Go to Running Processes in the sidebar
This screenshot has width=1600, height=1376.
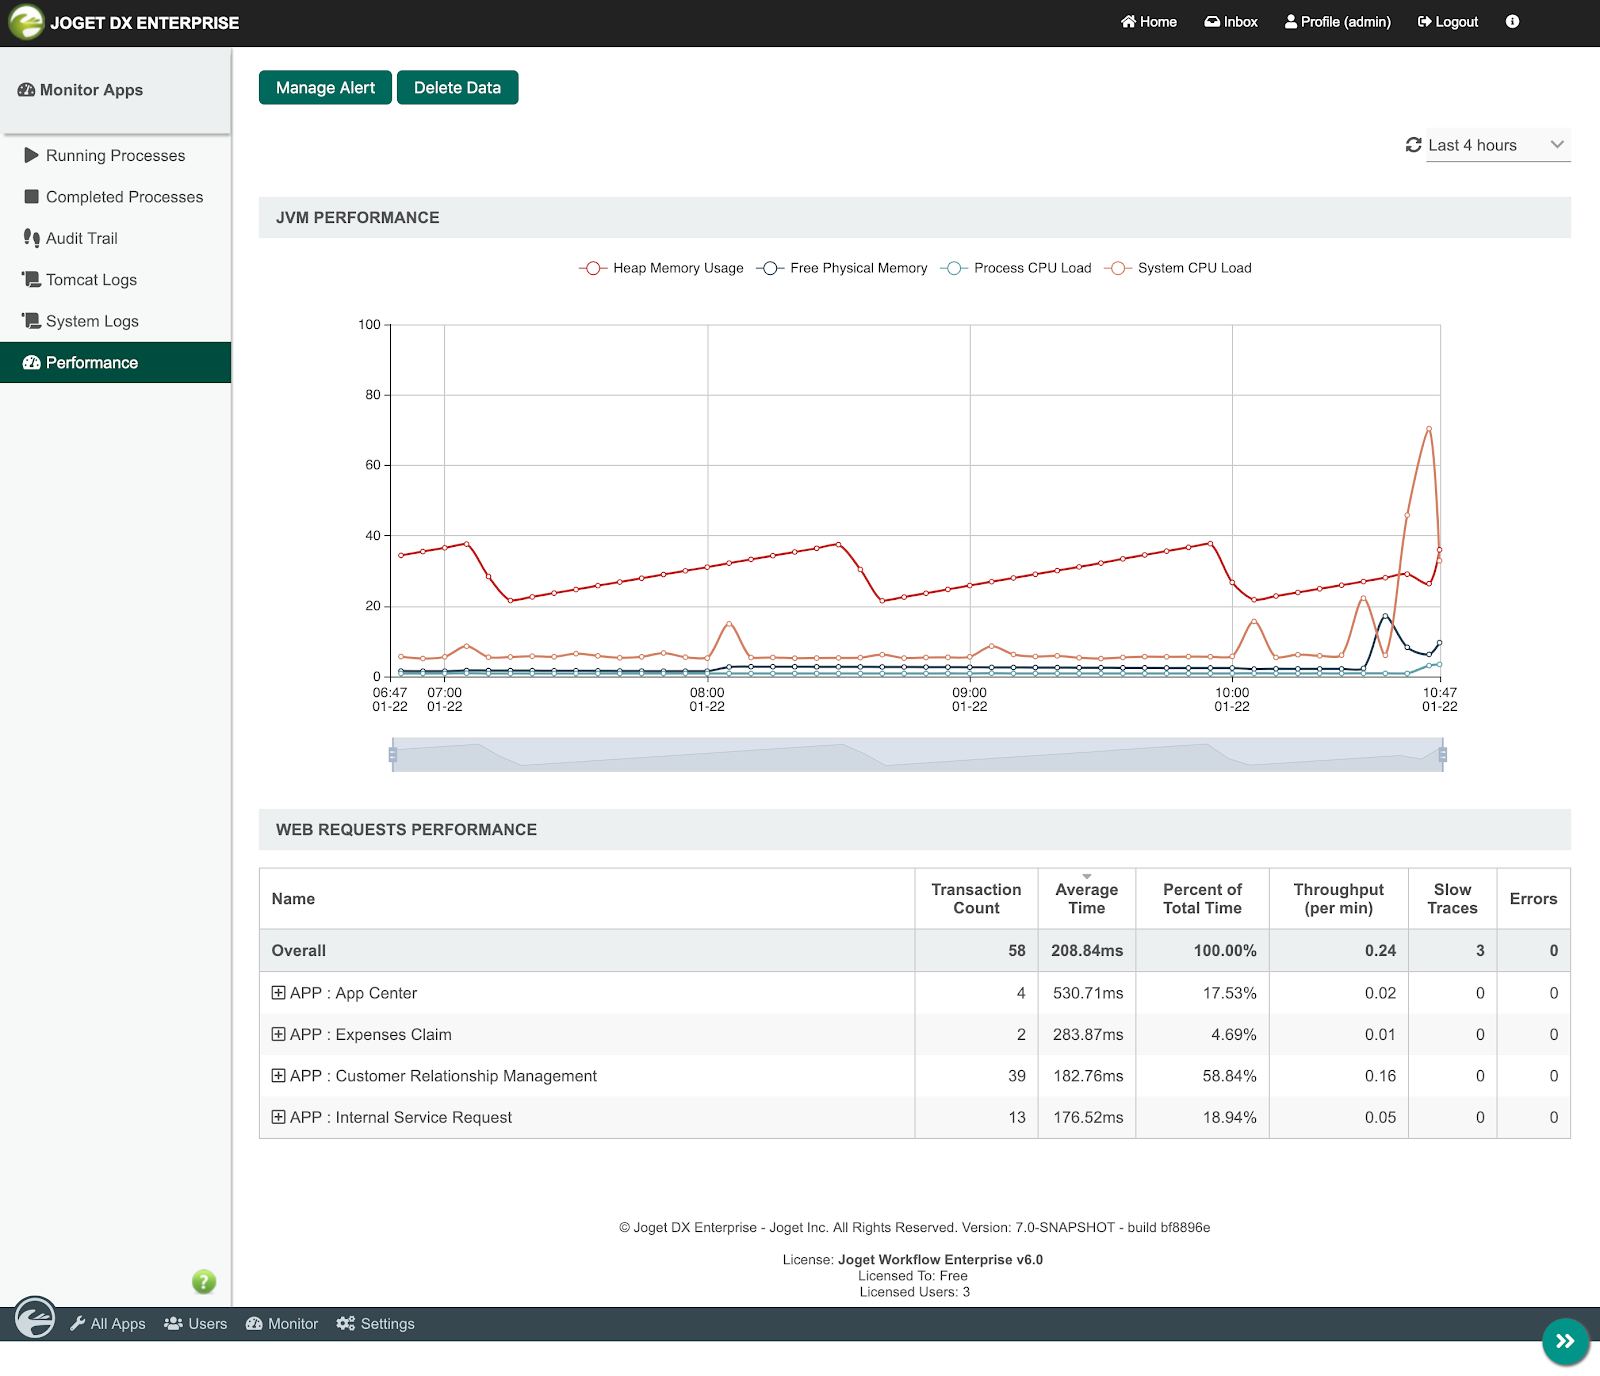pyautogui.click(x=116, y=156)
